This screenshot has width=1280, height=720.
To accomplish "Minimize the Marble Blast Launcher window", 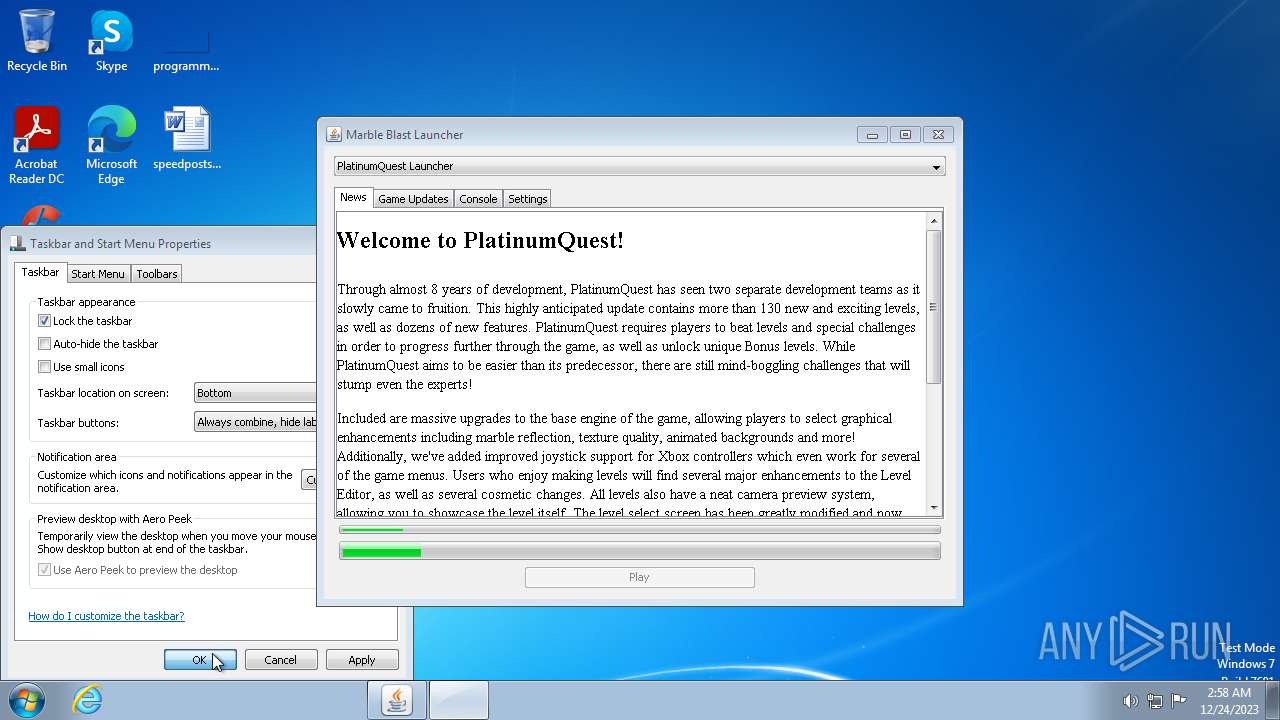I will point(872,135).
